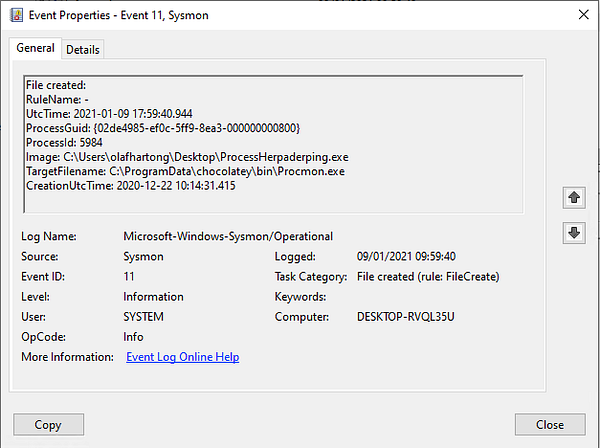The width and height of the screenshot is (600, 448).
Task: Switch to the Details tab
Action: pyautogui.click(x=83, y=49)
